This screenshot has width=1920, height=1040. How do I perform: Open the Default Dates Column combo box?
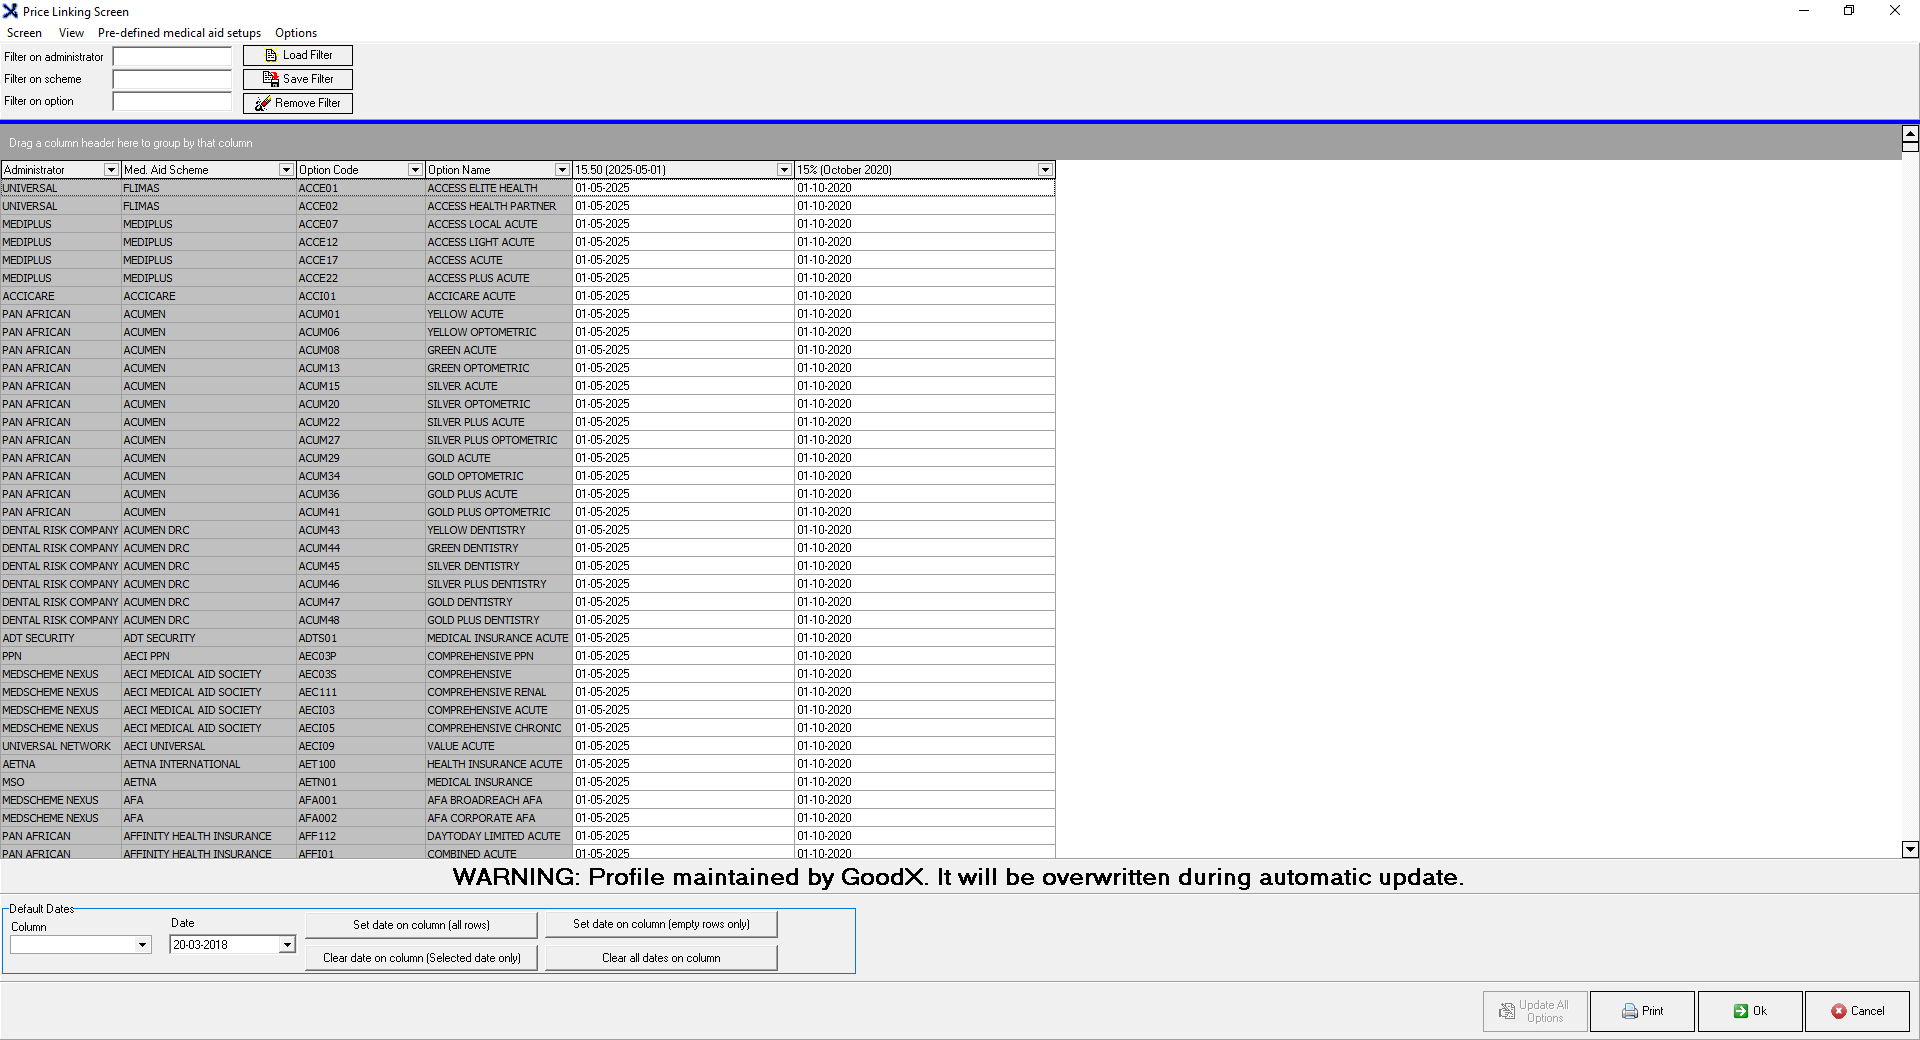(x=142, y=945)
